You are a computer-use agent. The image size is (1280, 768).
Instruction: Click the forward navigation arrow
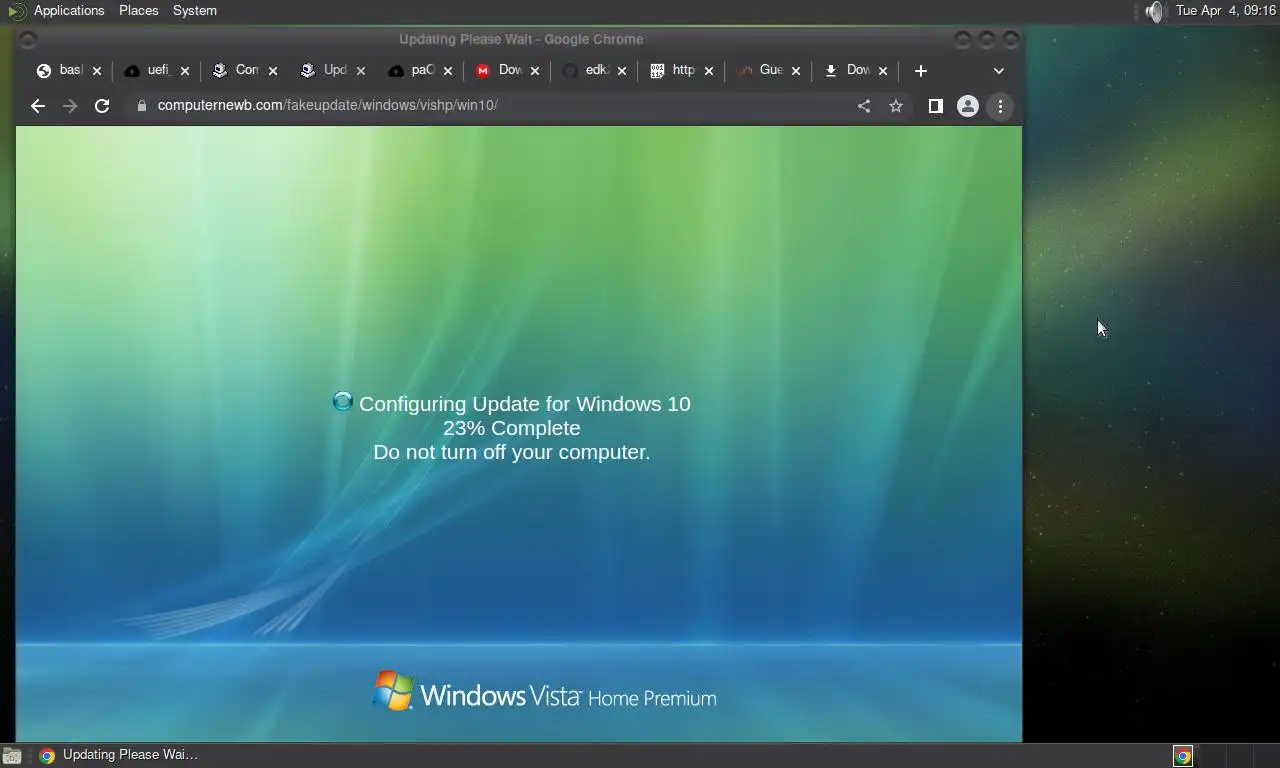[70, 106]
